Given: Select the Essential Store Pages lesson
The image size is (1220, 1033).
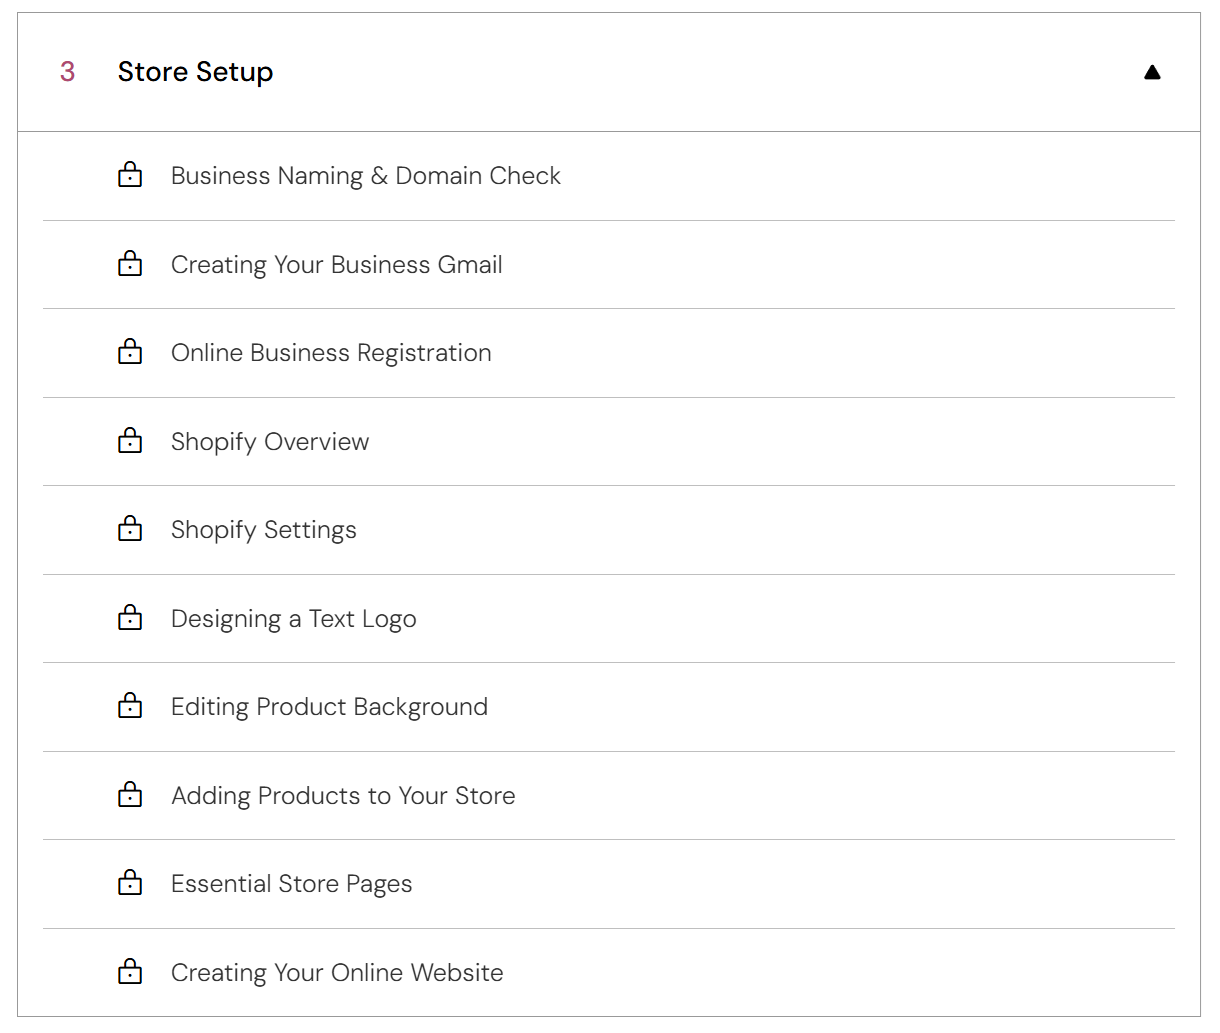Looking at the screenshot, I should [291, 884].
